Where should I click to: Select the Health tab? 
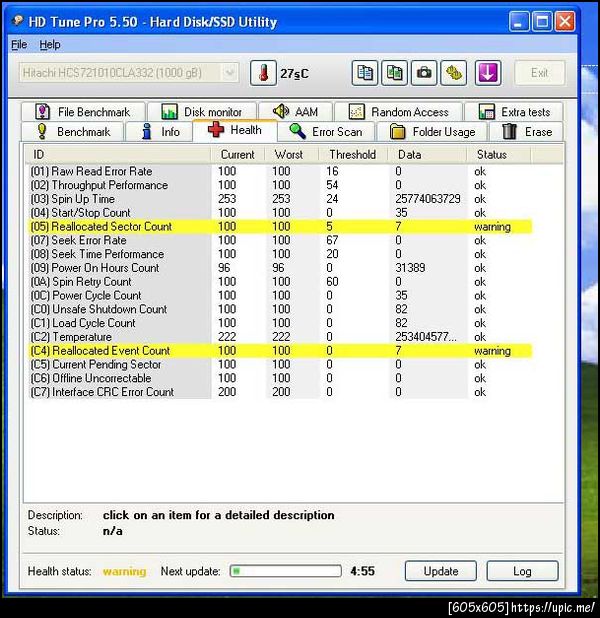point(235,130)
